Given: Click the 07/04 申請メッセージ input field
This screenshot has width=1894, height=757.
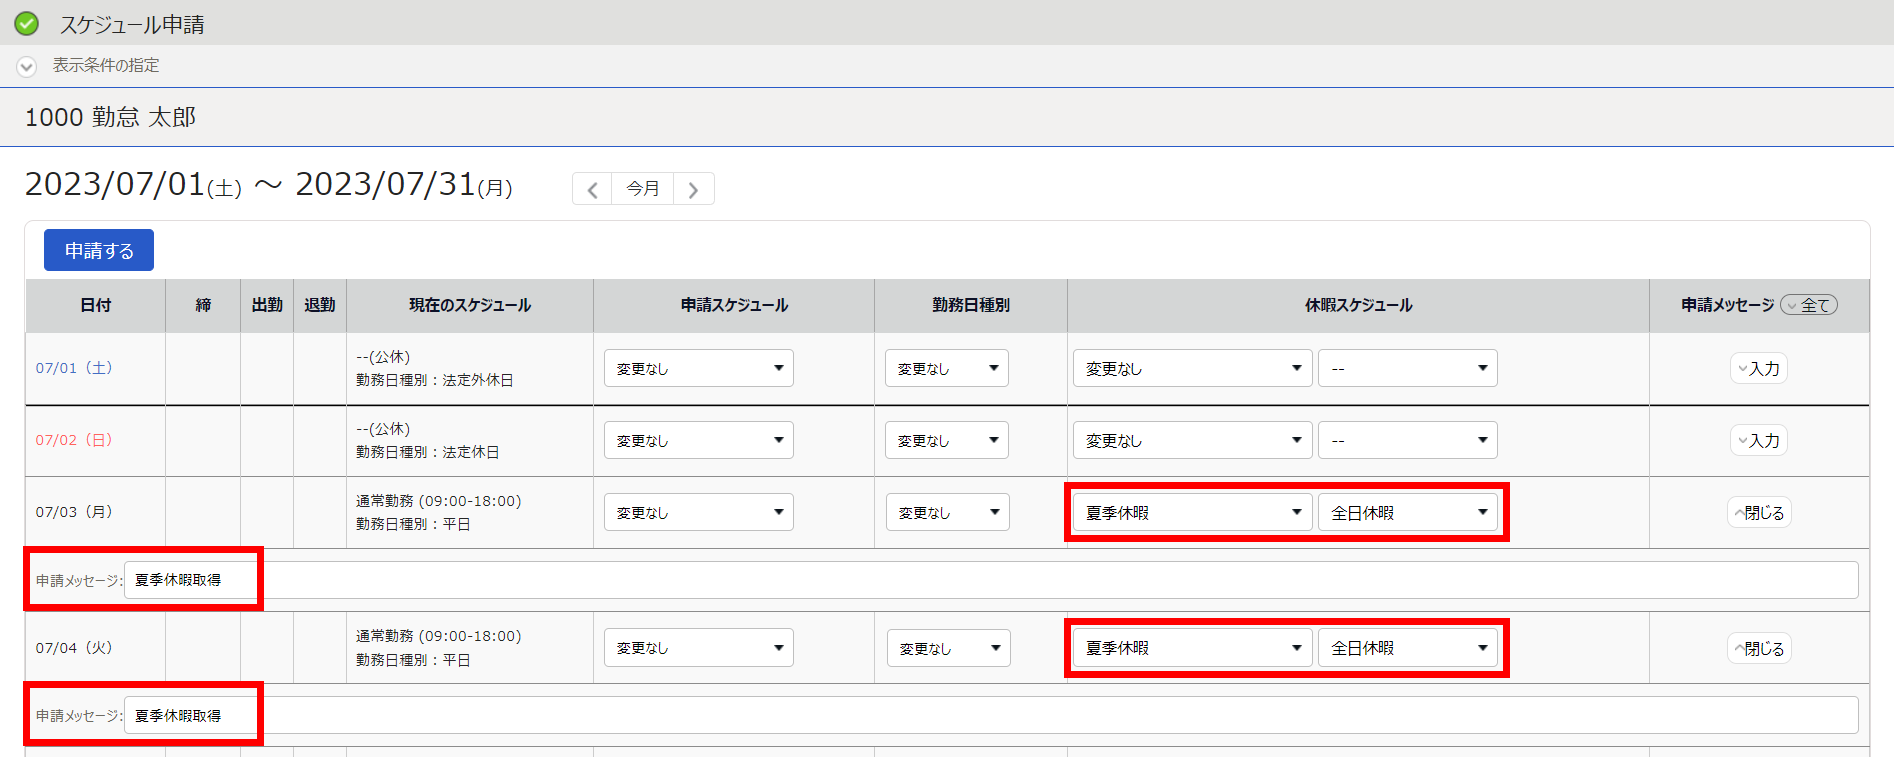Looking at the screenshot, I should click(991, 715).
